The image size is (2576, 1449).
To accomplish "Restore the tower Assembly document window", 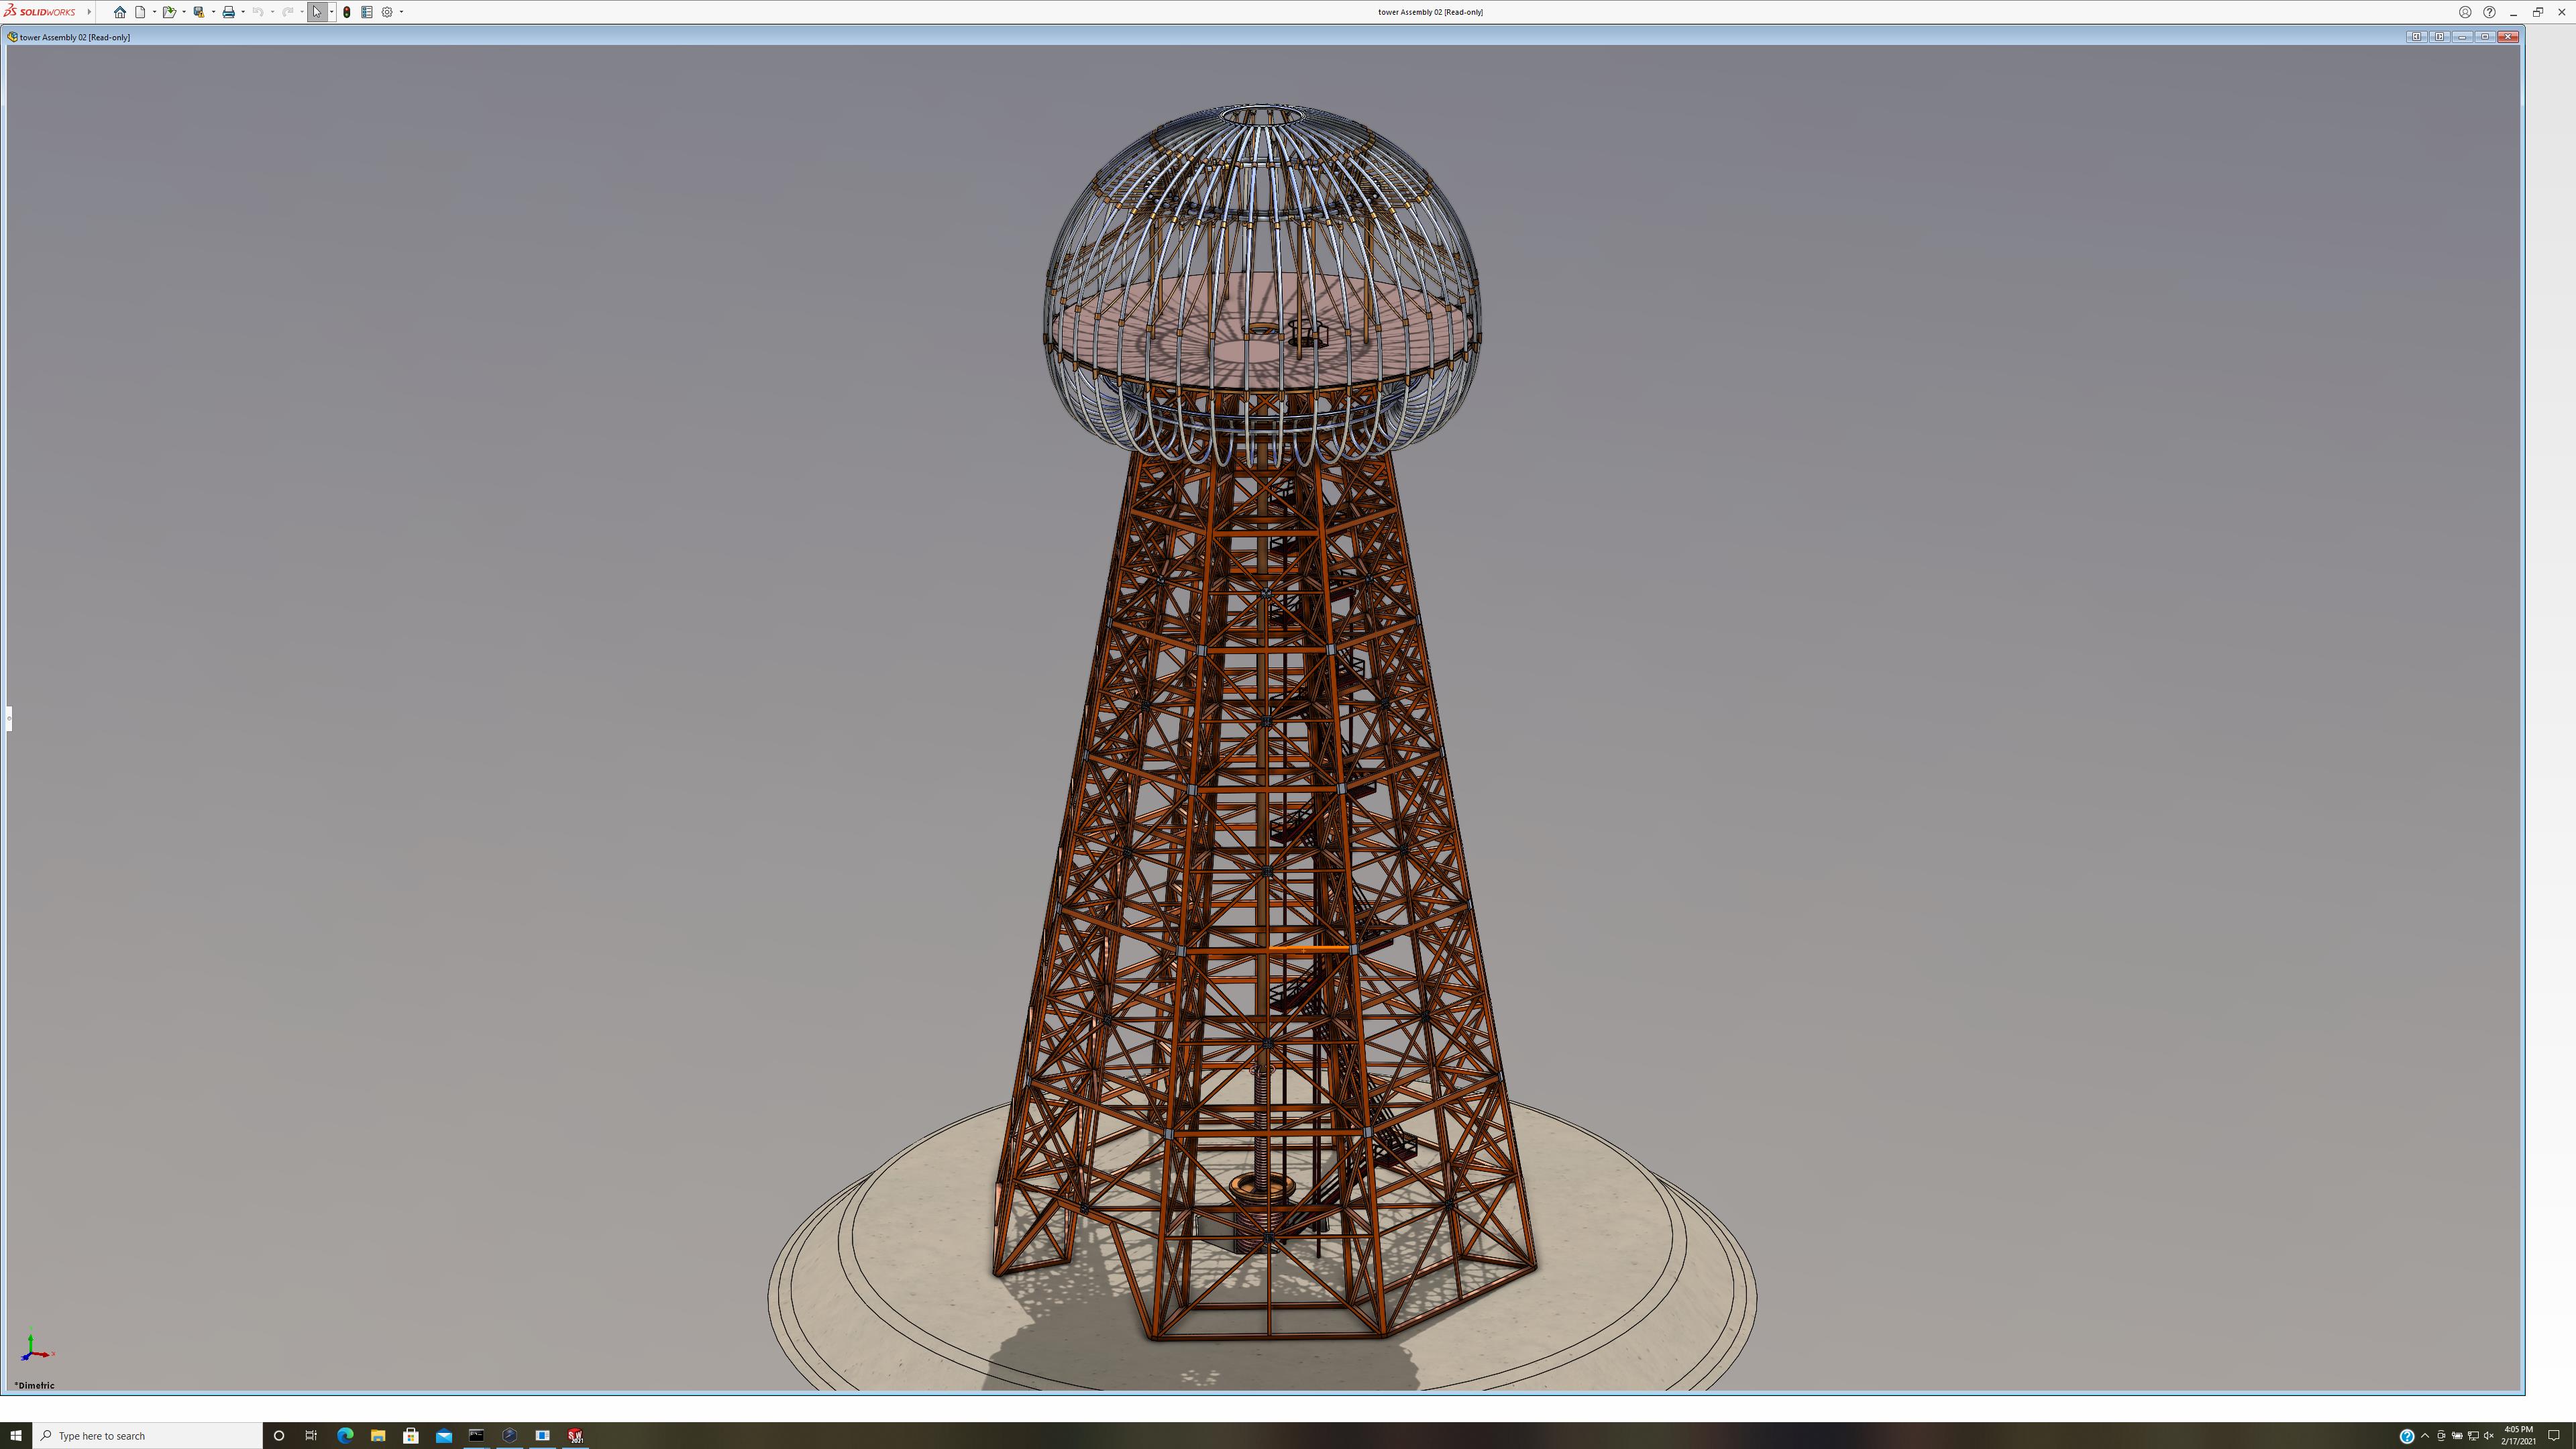I will point(2485,37).
